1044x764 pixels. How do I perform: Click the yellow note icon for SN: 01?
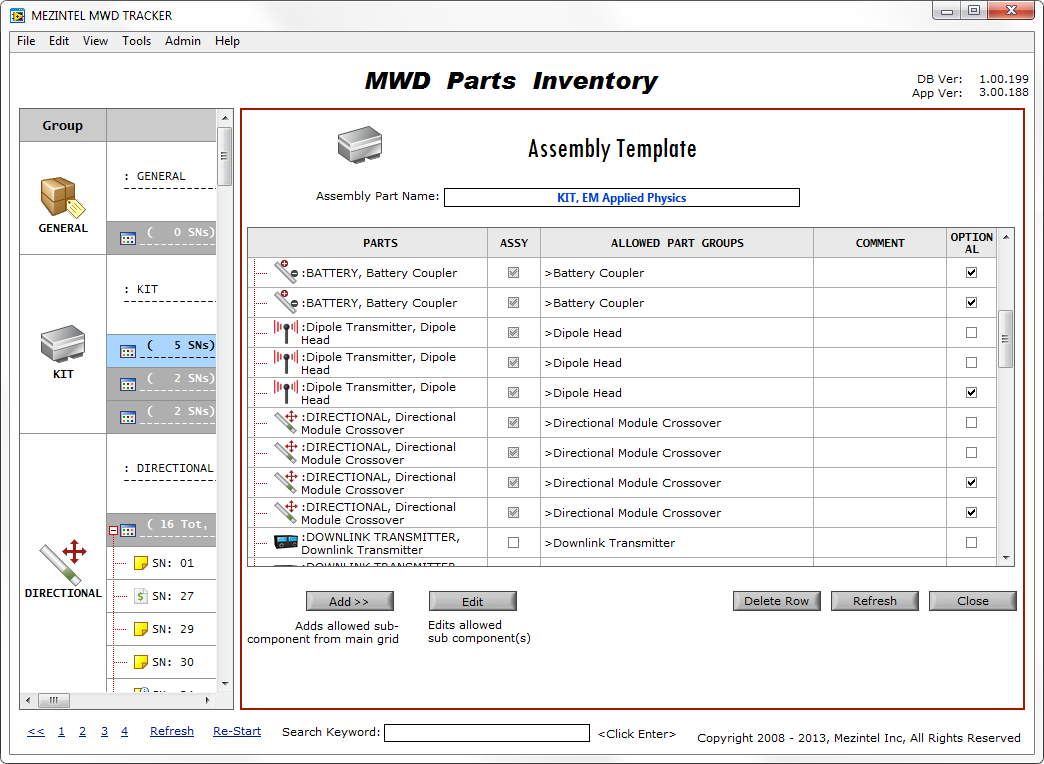point(140,564)
